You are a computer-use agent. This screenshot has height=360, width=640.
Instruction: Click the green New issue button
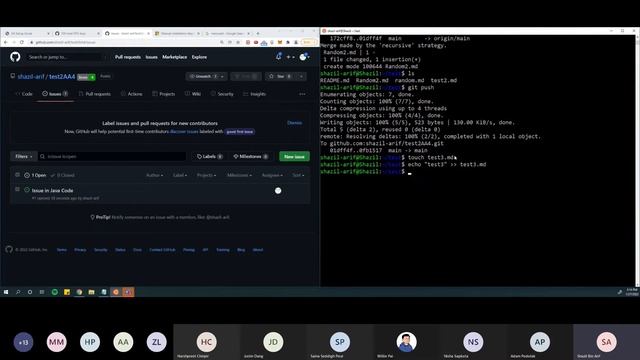pos(294,156)
